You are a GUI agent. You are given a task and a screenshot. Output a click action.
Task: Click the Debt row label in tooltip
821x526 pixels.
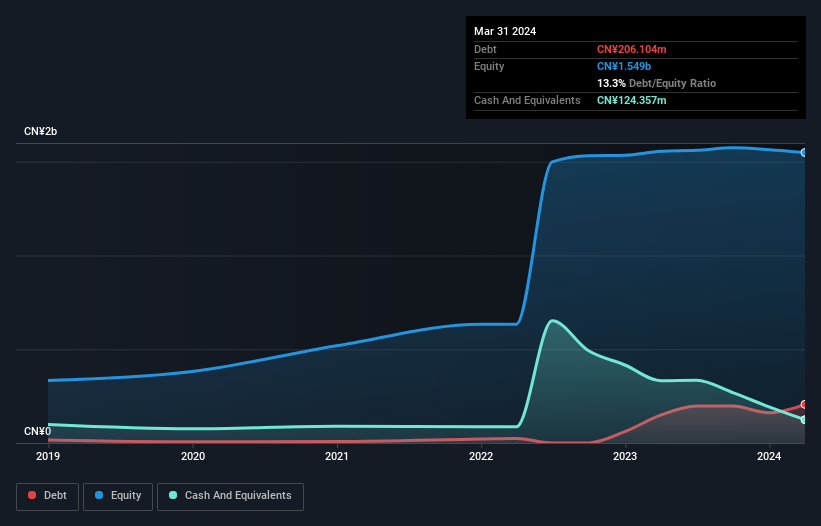(x=485, y=49)
